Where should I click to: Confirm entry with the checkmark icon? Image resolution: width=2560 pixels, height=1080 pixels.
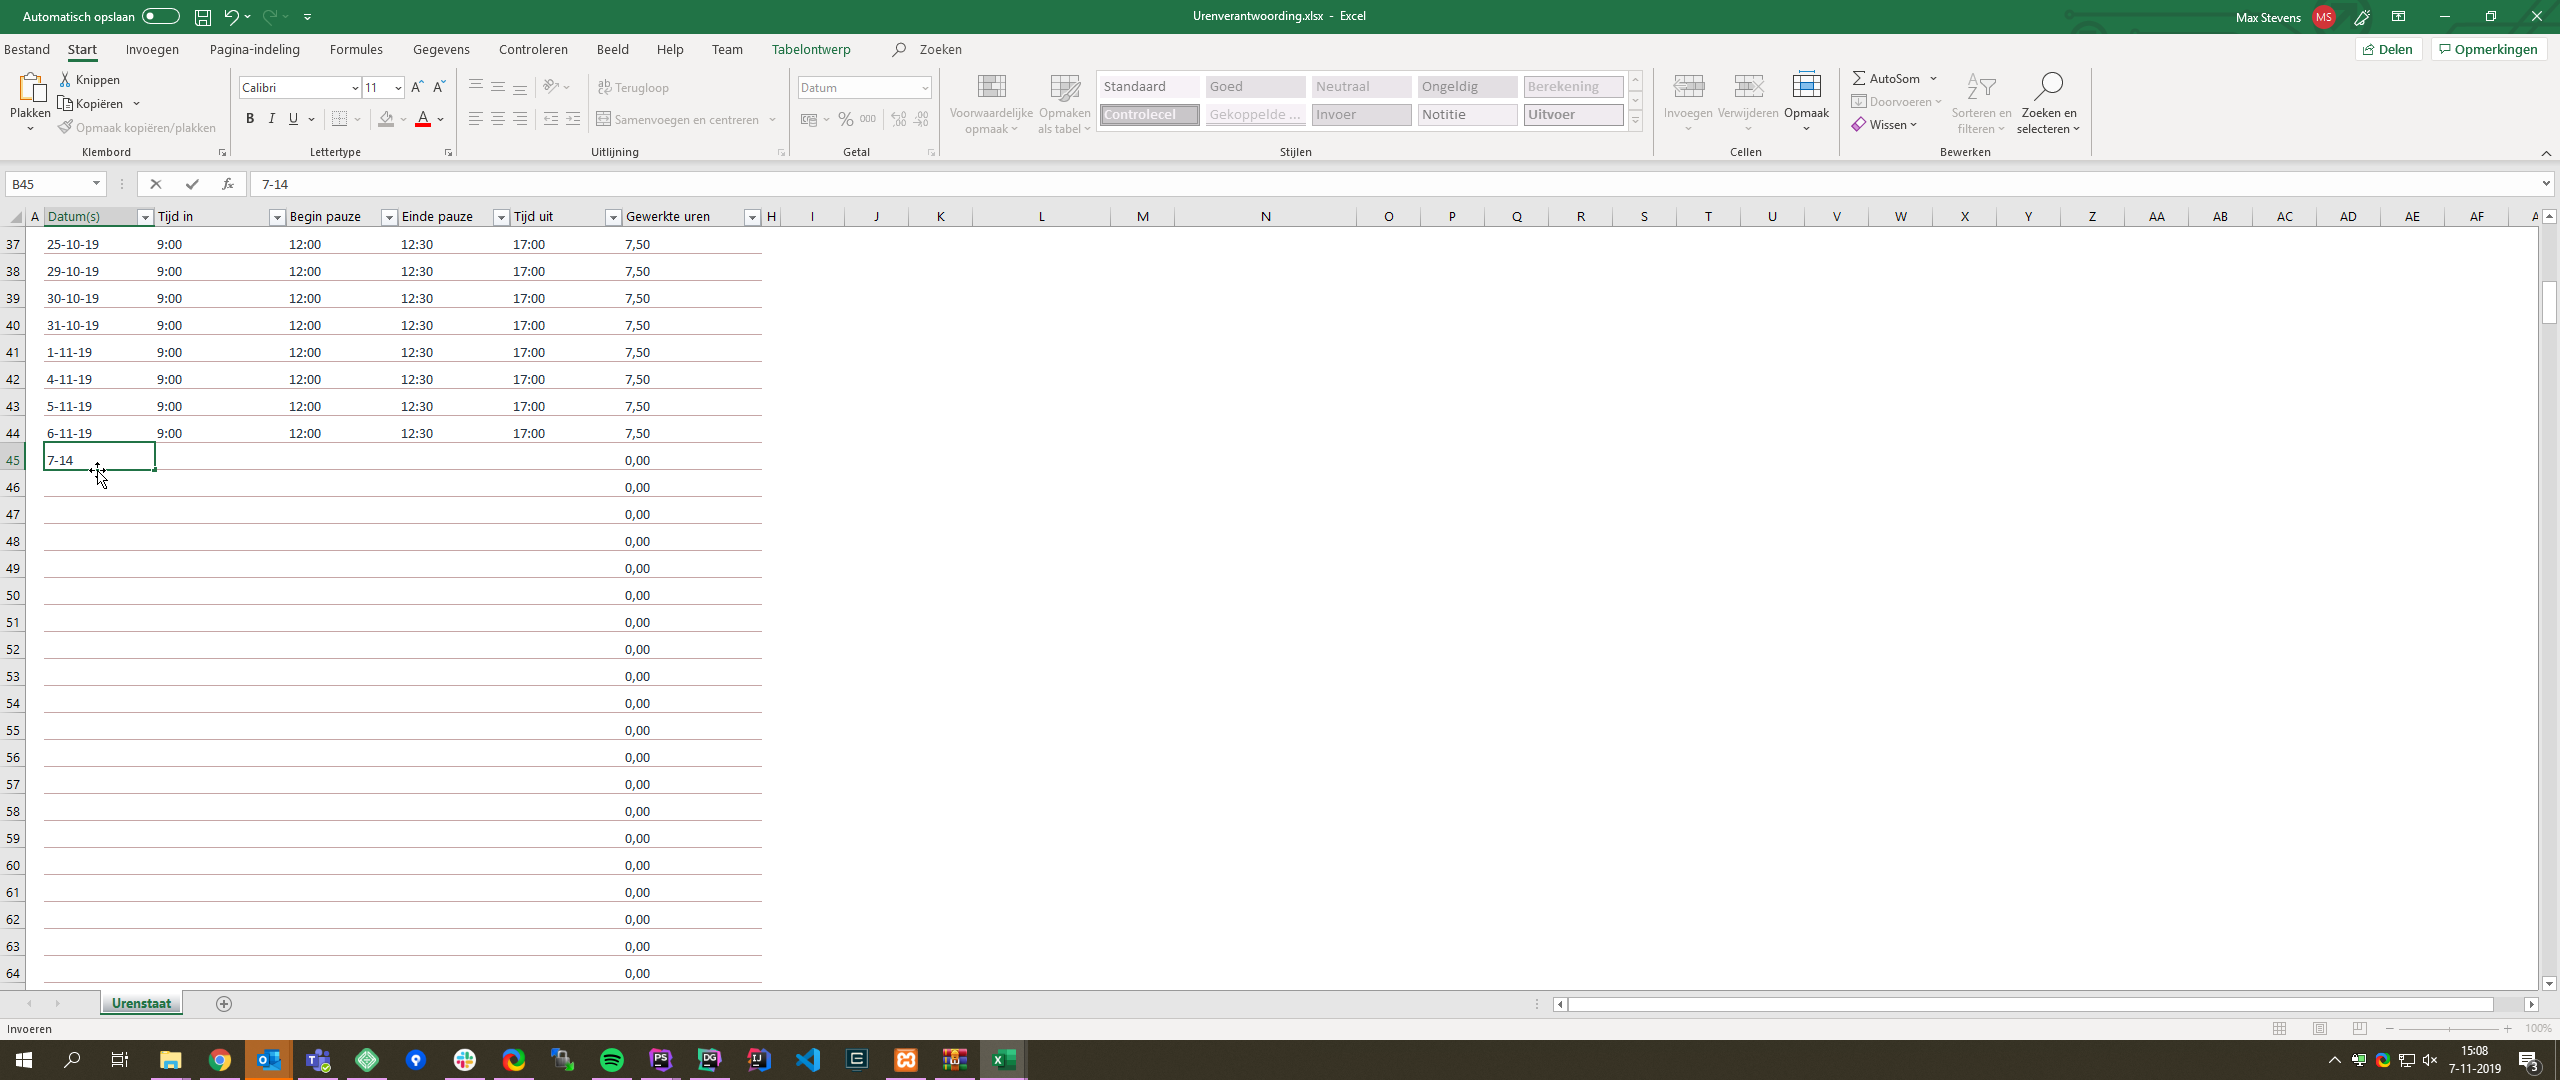(192, 184)
